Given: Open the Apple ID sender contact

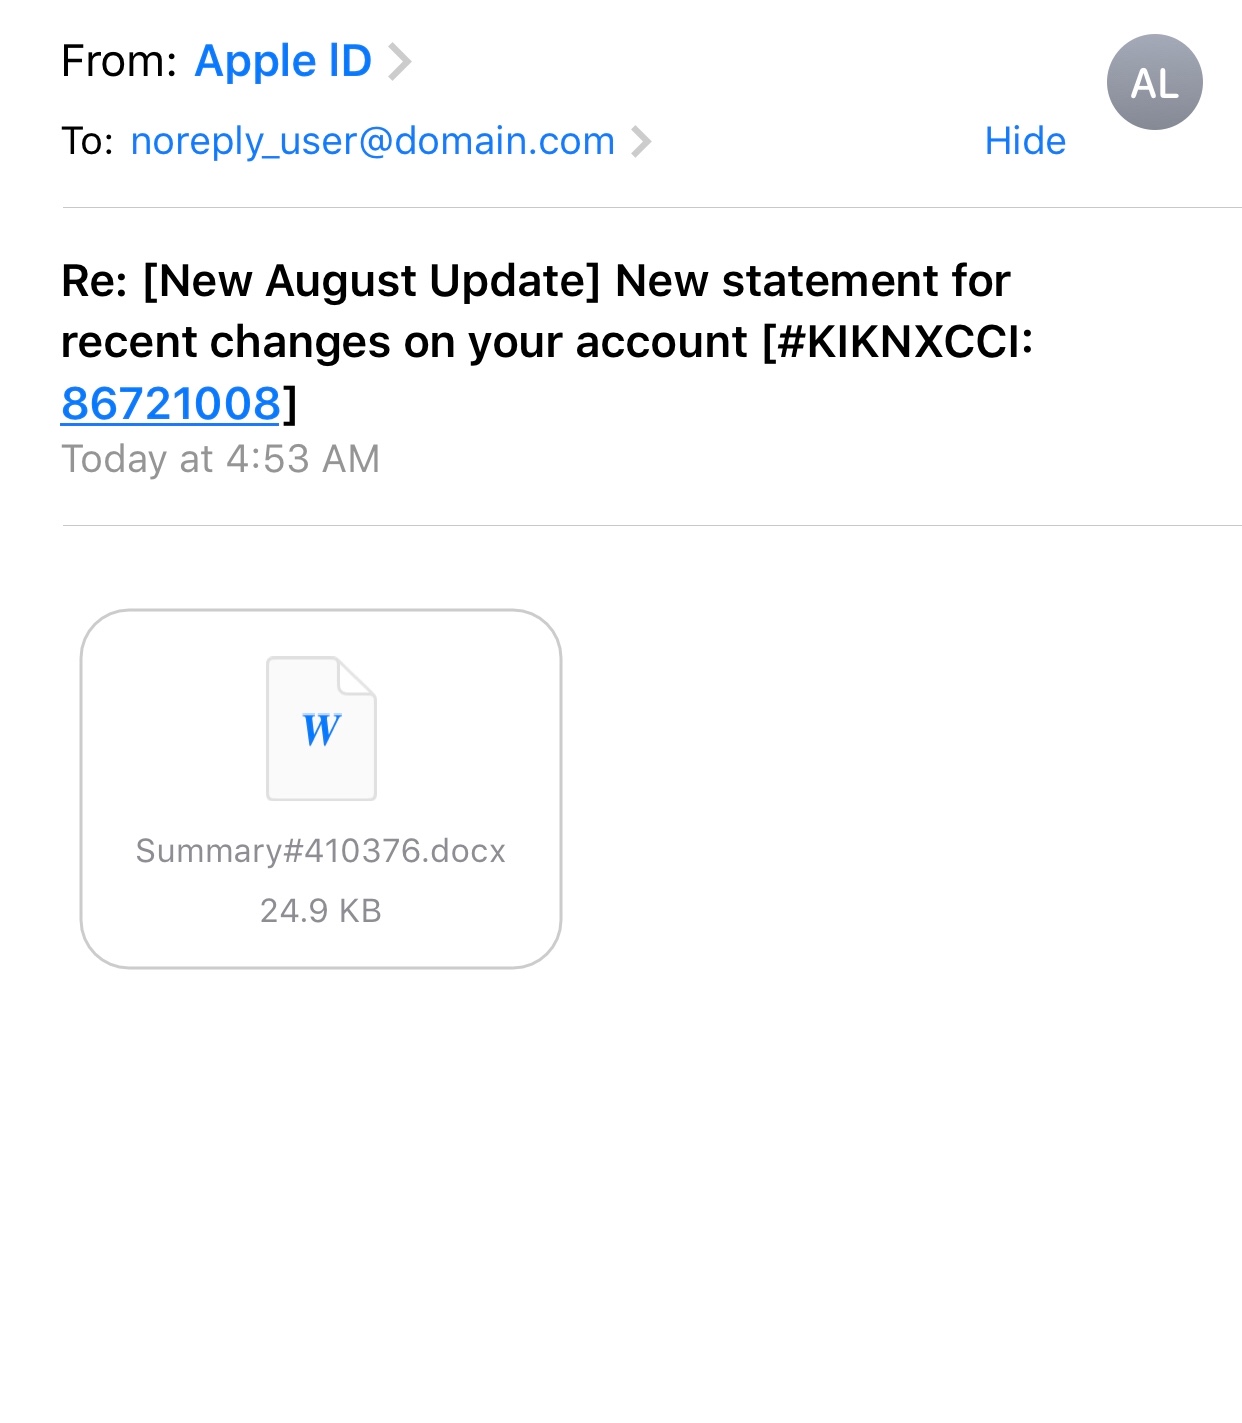Looking at the screenshot, I should point(283,62).
